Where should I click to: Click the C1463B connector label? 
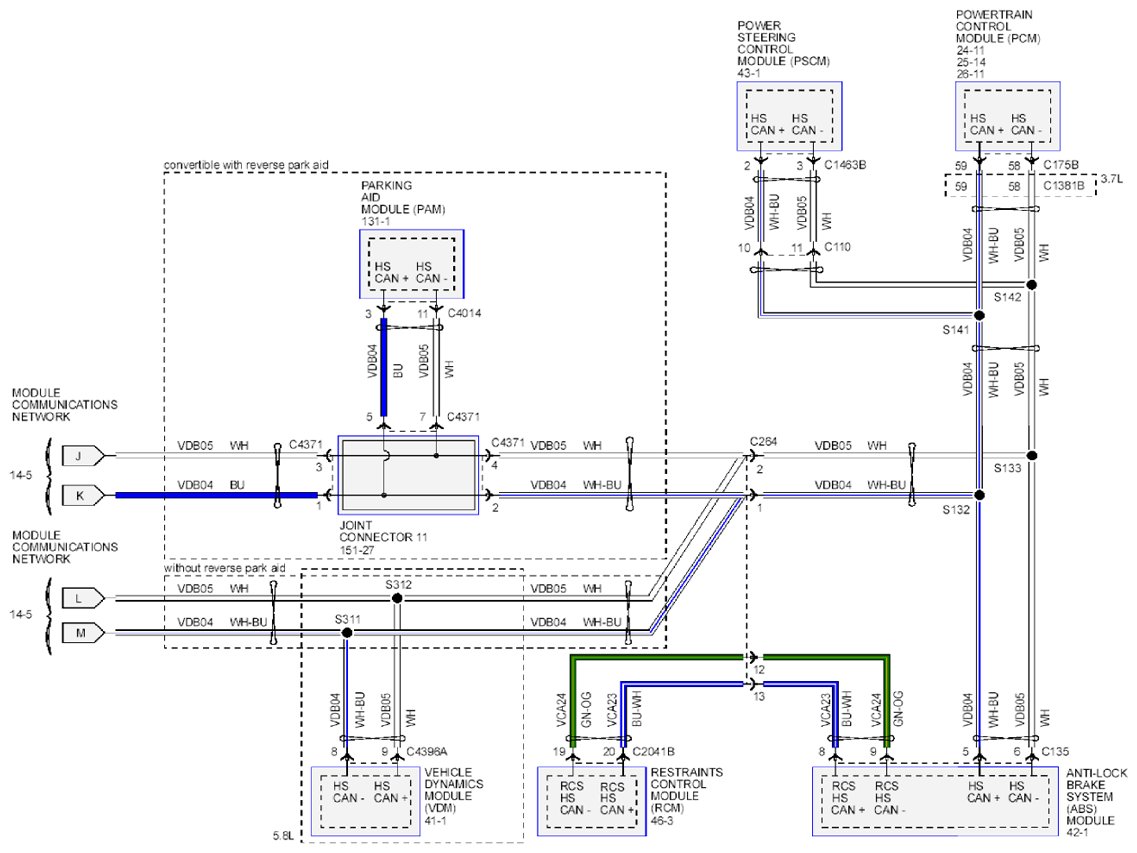tap(845, 165)
